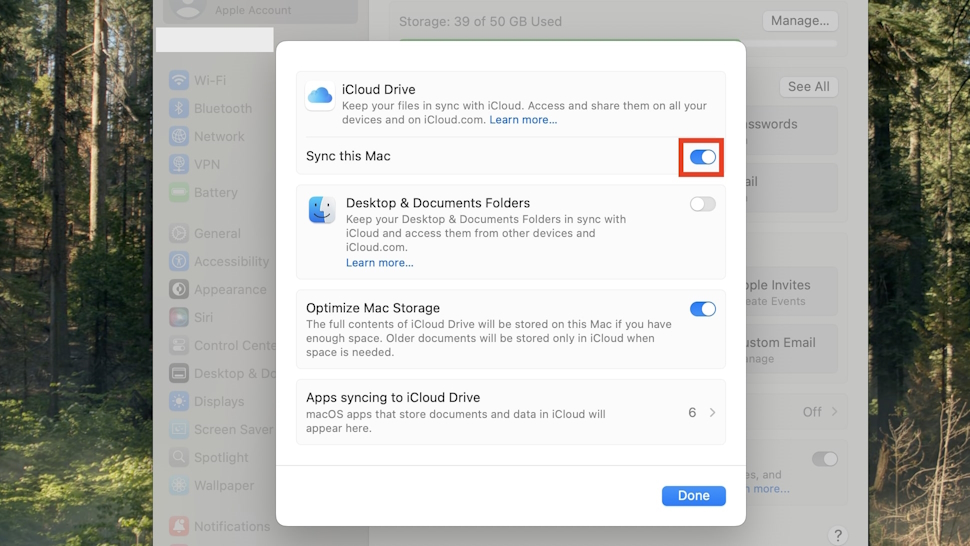Click the Finder face icon
Screen dimensions: 970x546
322,210
